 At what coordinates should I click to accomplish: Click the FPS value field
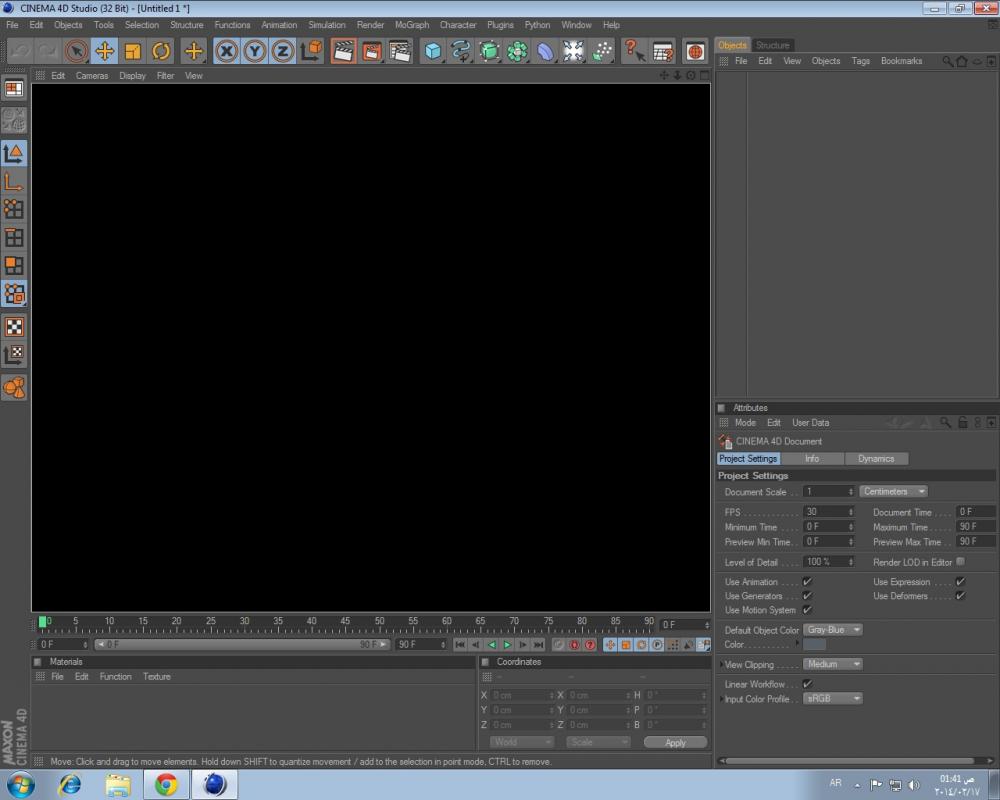click(825, 512)
